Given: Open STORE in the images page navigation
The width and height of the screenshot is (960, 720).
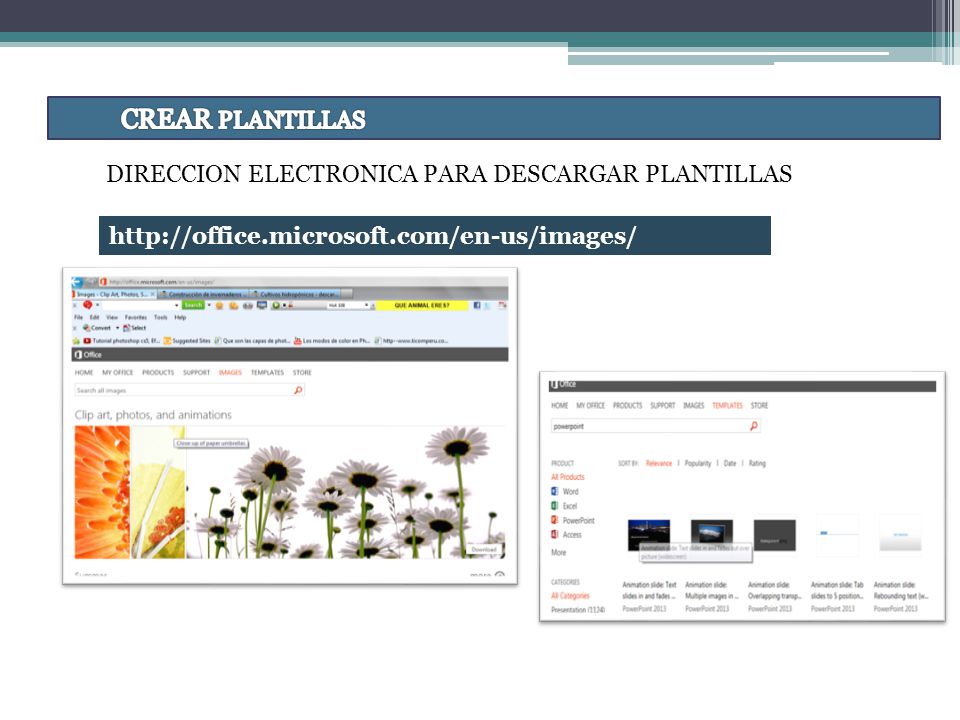Looking at the screenshot, I should coord(302,372).
